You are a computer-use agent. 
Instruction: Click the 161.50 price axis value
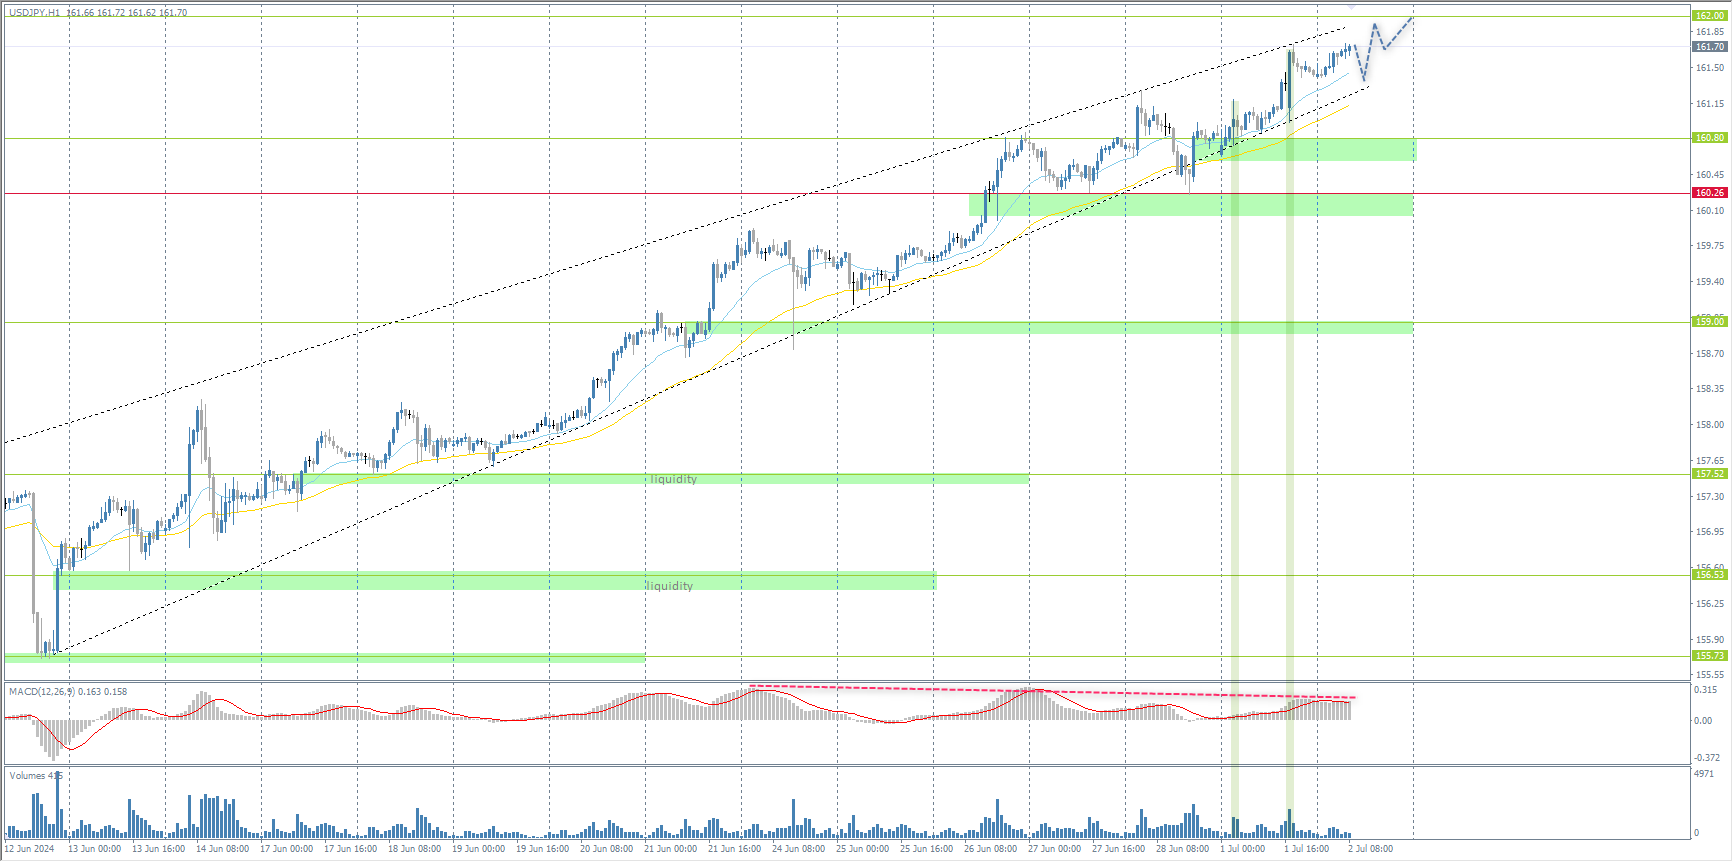(1710, 68)
